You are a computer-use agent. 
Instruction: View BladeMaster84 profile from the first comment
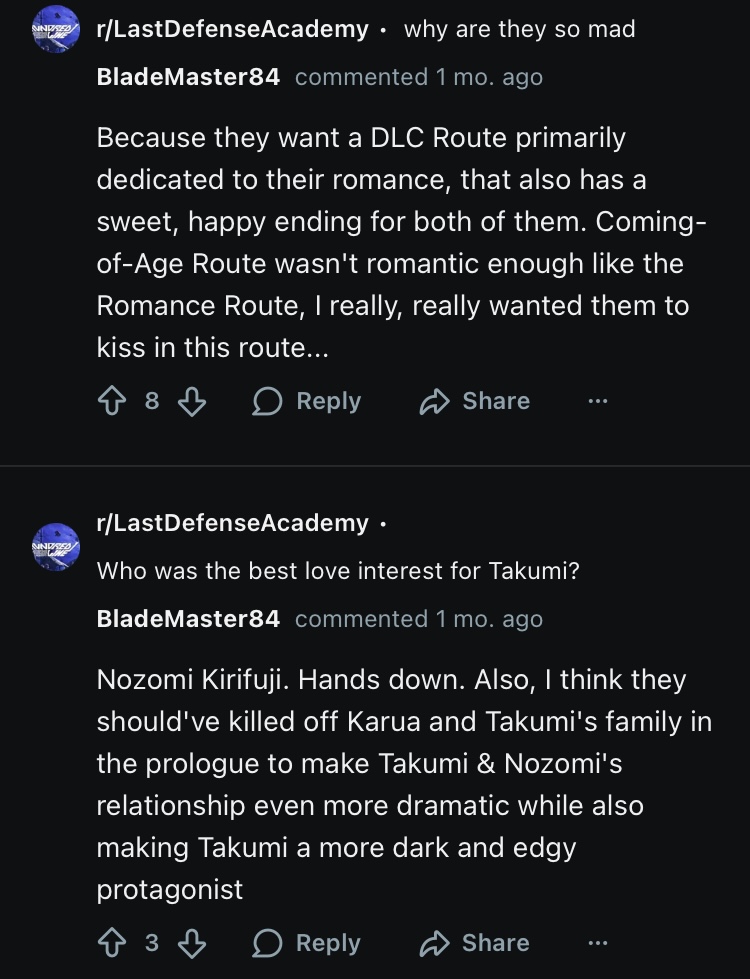[188, 78]
